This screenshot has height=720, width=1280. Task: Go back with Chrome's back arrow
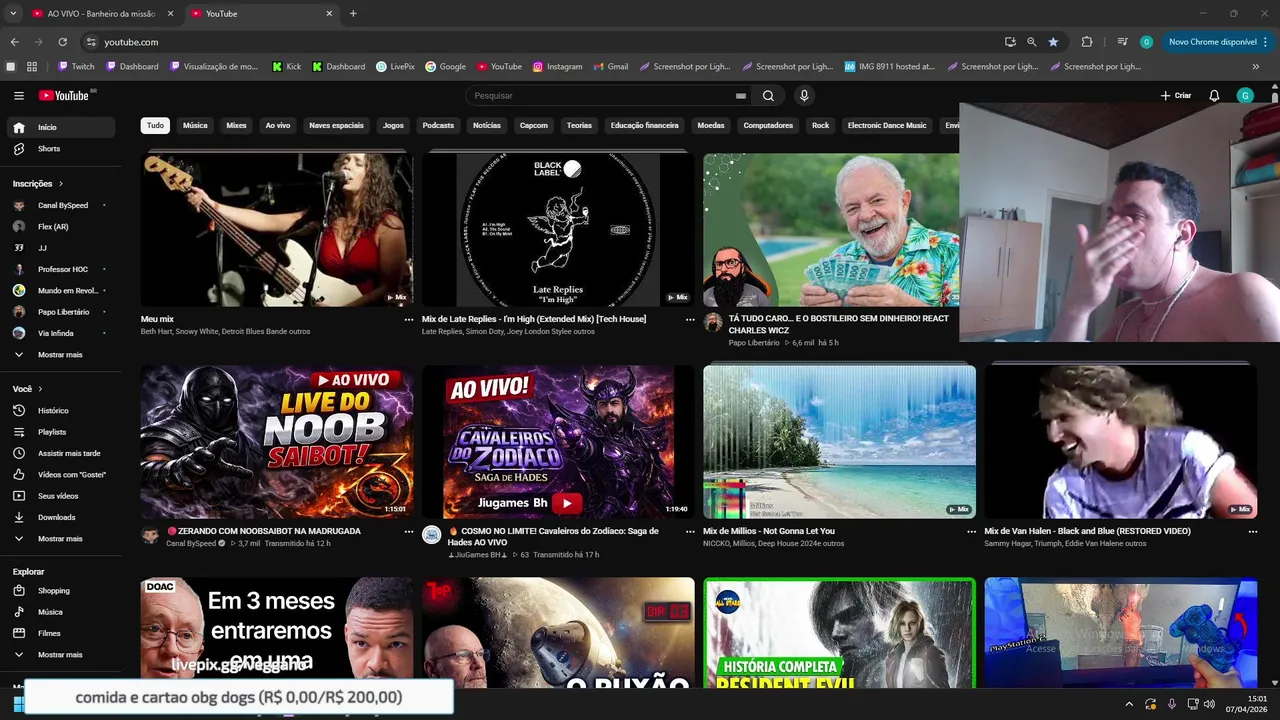tap(14, 42)
